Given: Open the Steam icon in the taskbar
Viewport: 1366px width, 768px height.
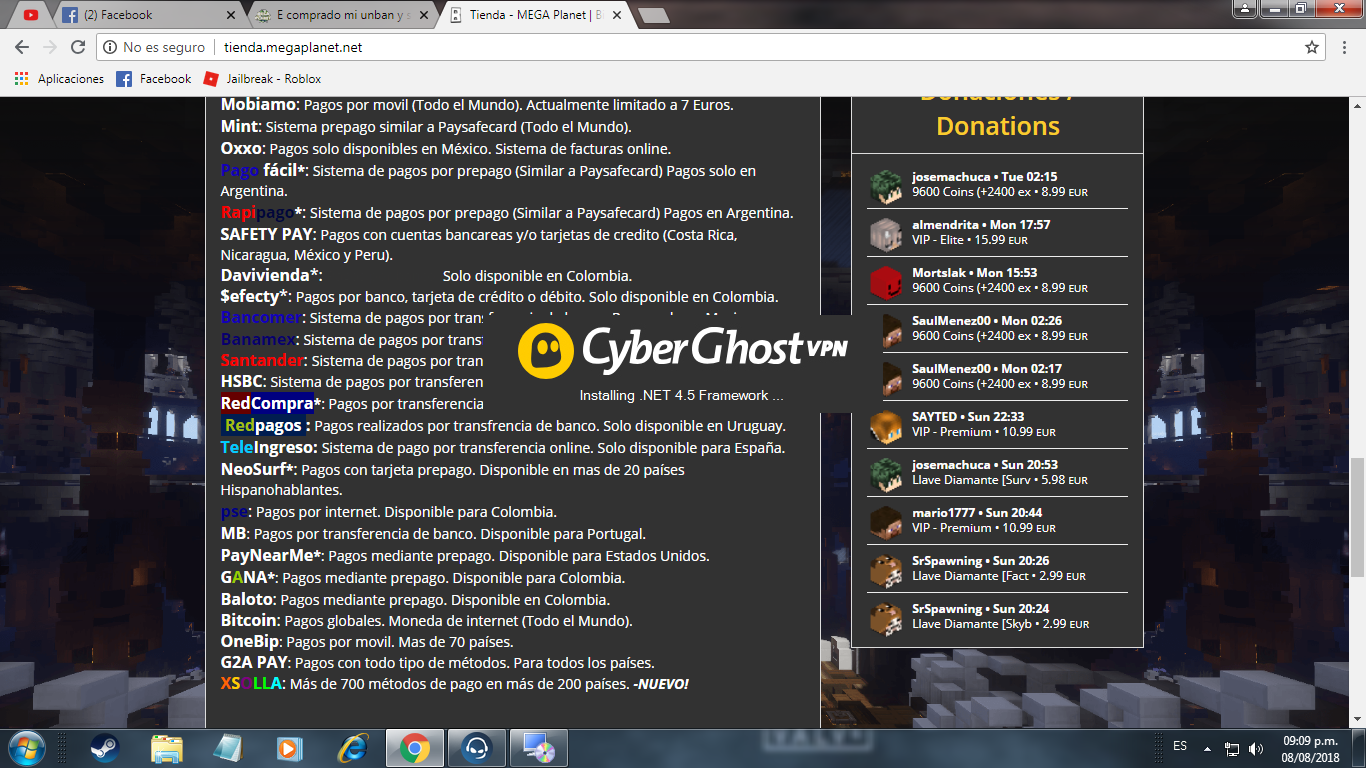Looking at the screenshot, I should (x=104, y=748).
